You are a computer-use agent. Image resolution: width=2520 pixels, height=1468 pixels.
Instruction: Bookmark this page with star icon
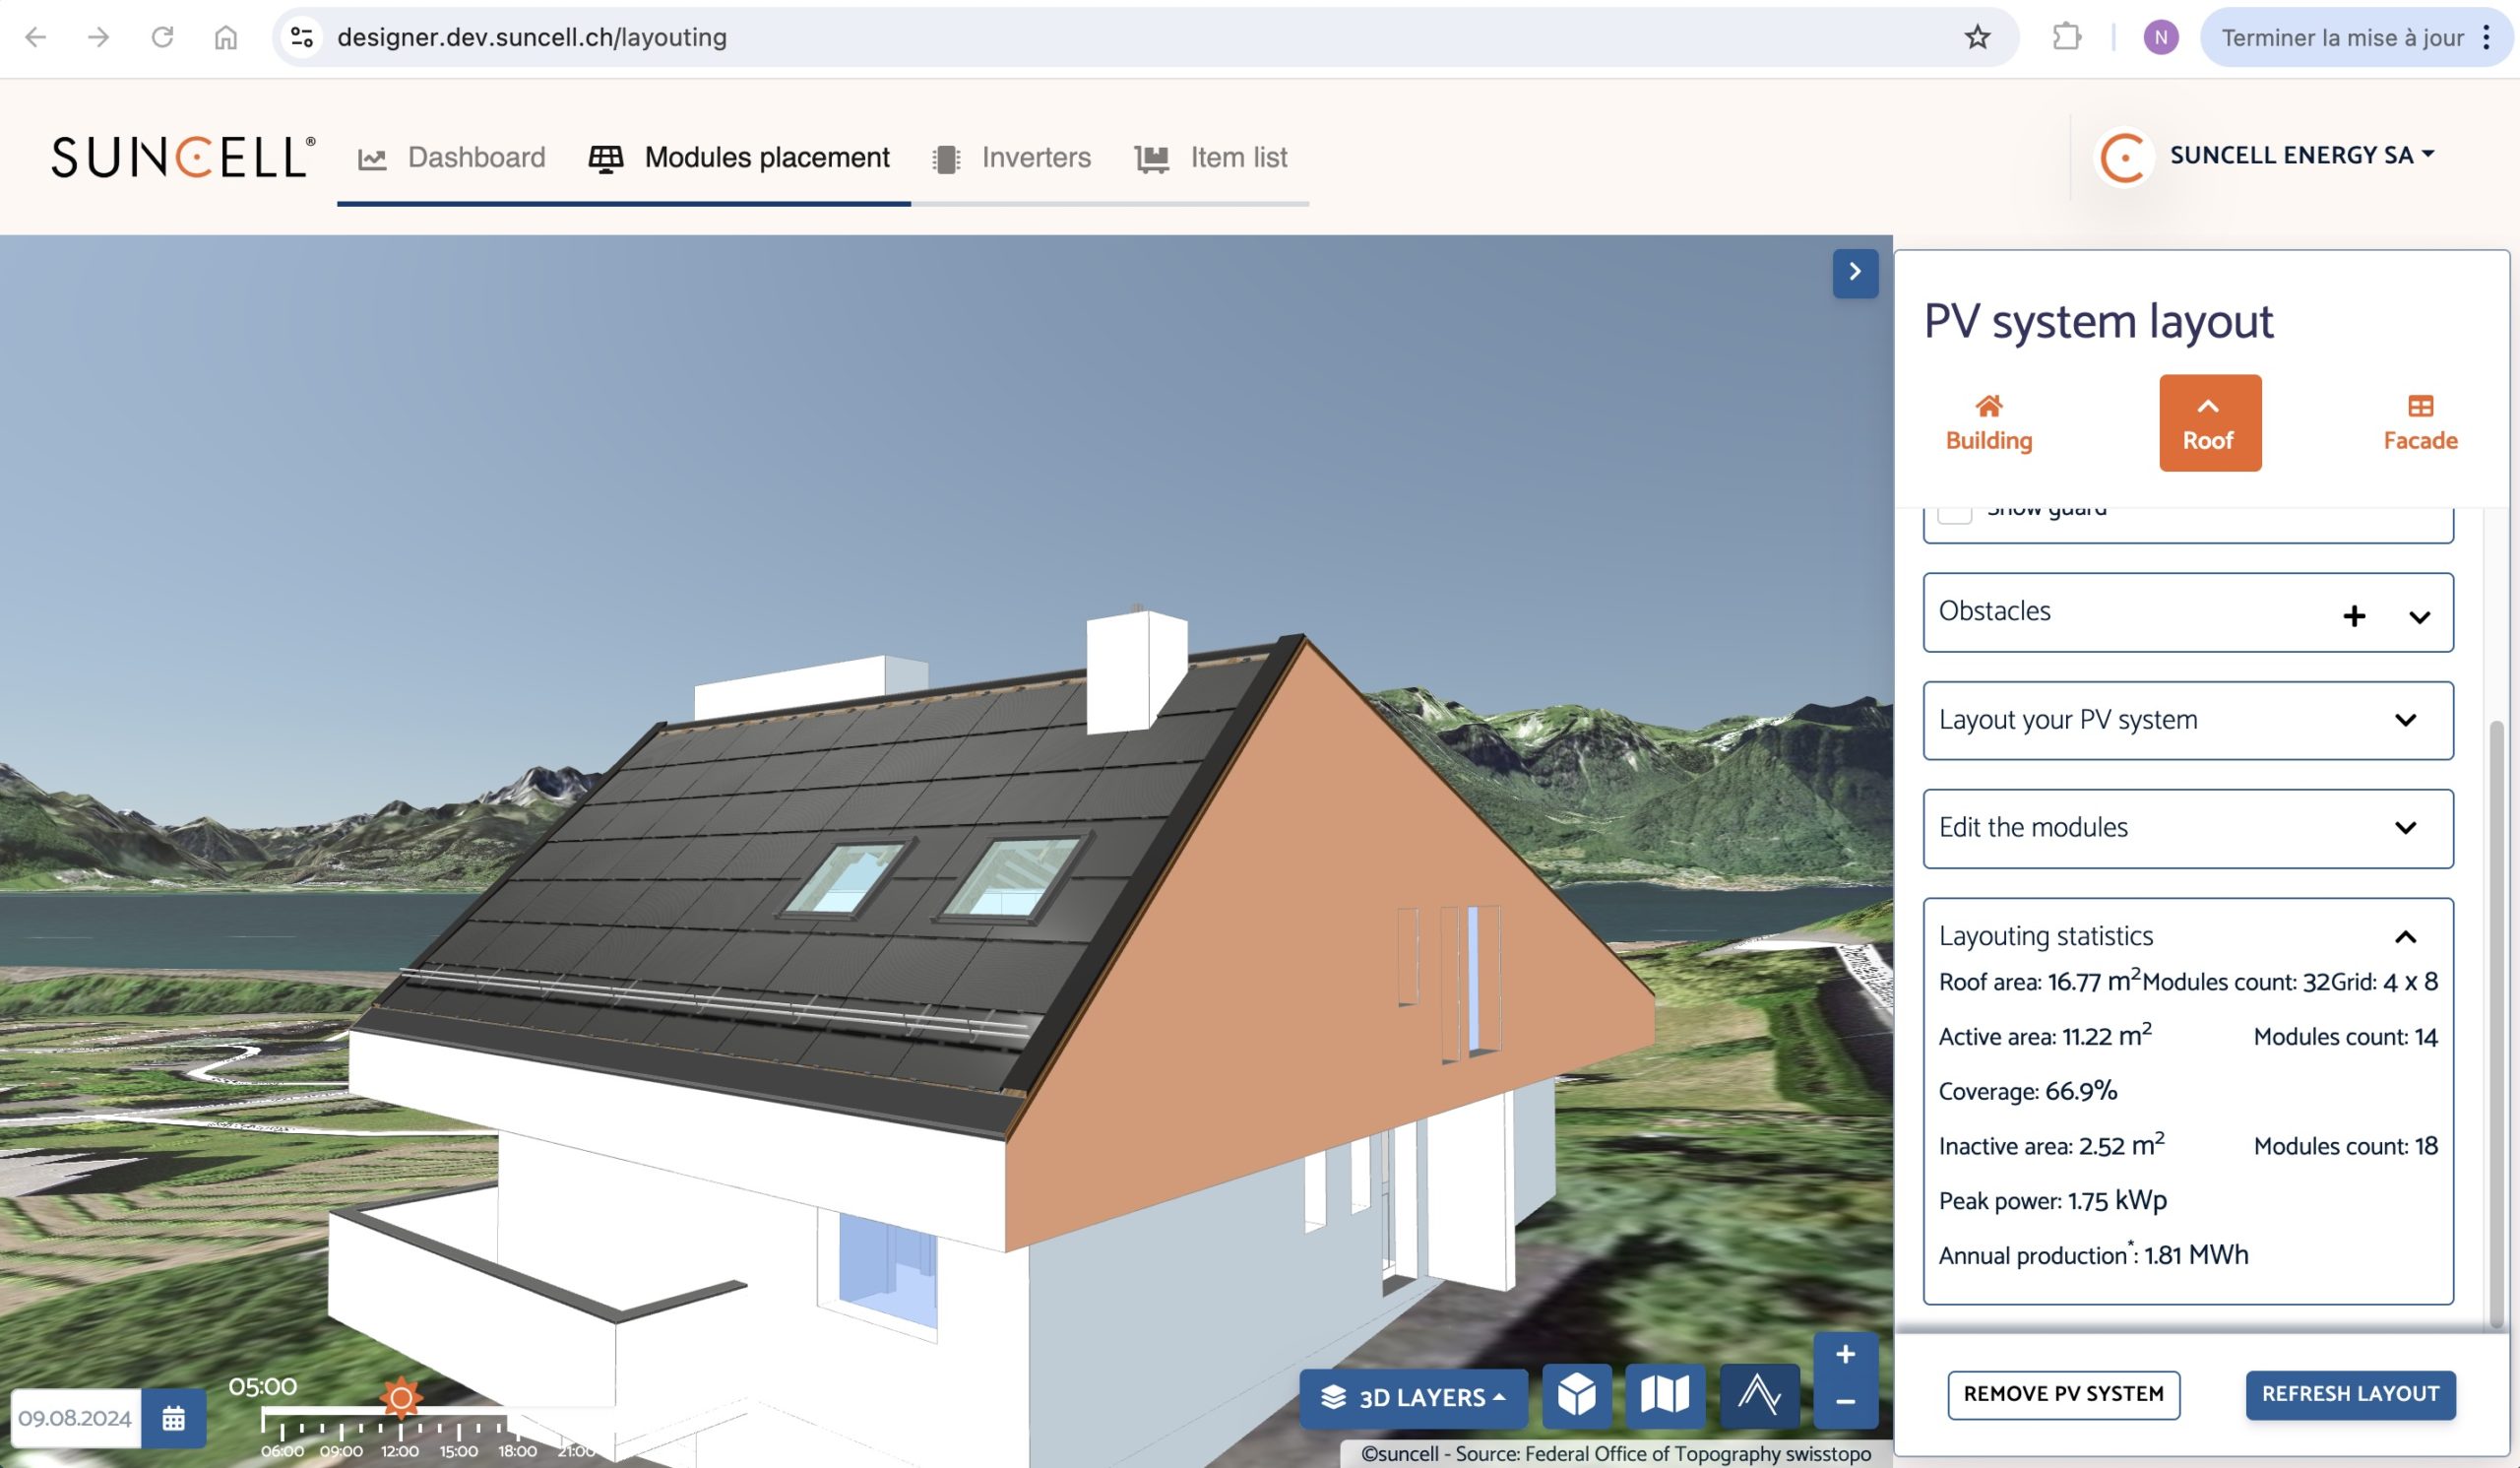click(x=1977, y=37)
